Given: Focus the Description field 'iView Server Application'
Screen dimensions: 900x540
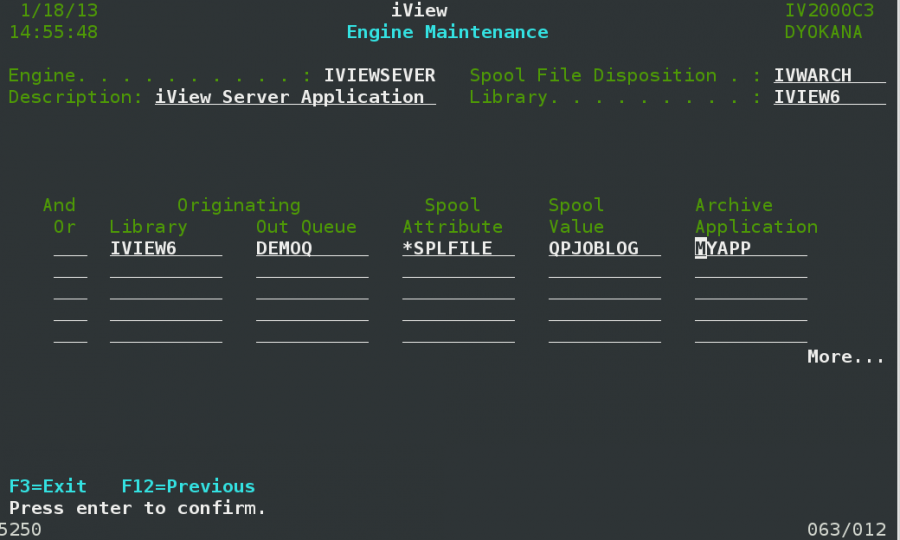Looking at the screenshot, I should click(295, 97).
